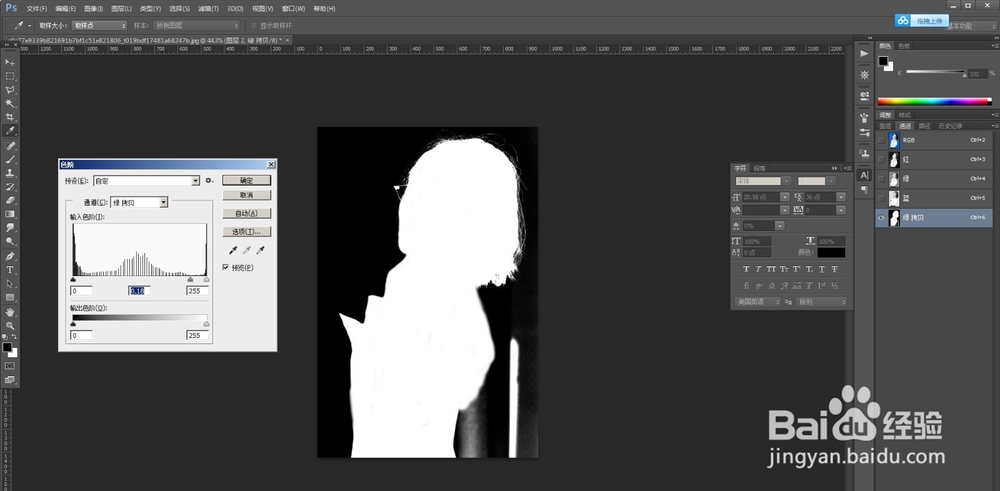Click the Faux Bold style button

[x=746, y=269]
